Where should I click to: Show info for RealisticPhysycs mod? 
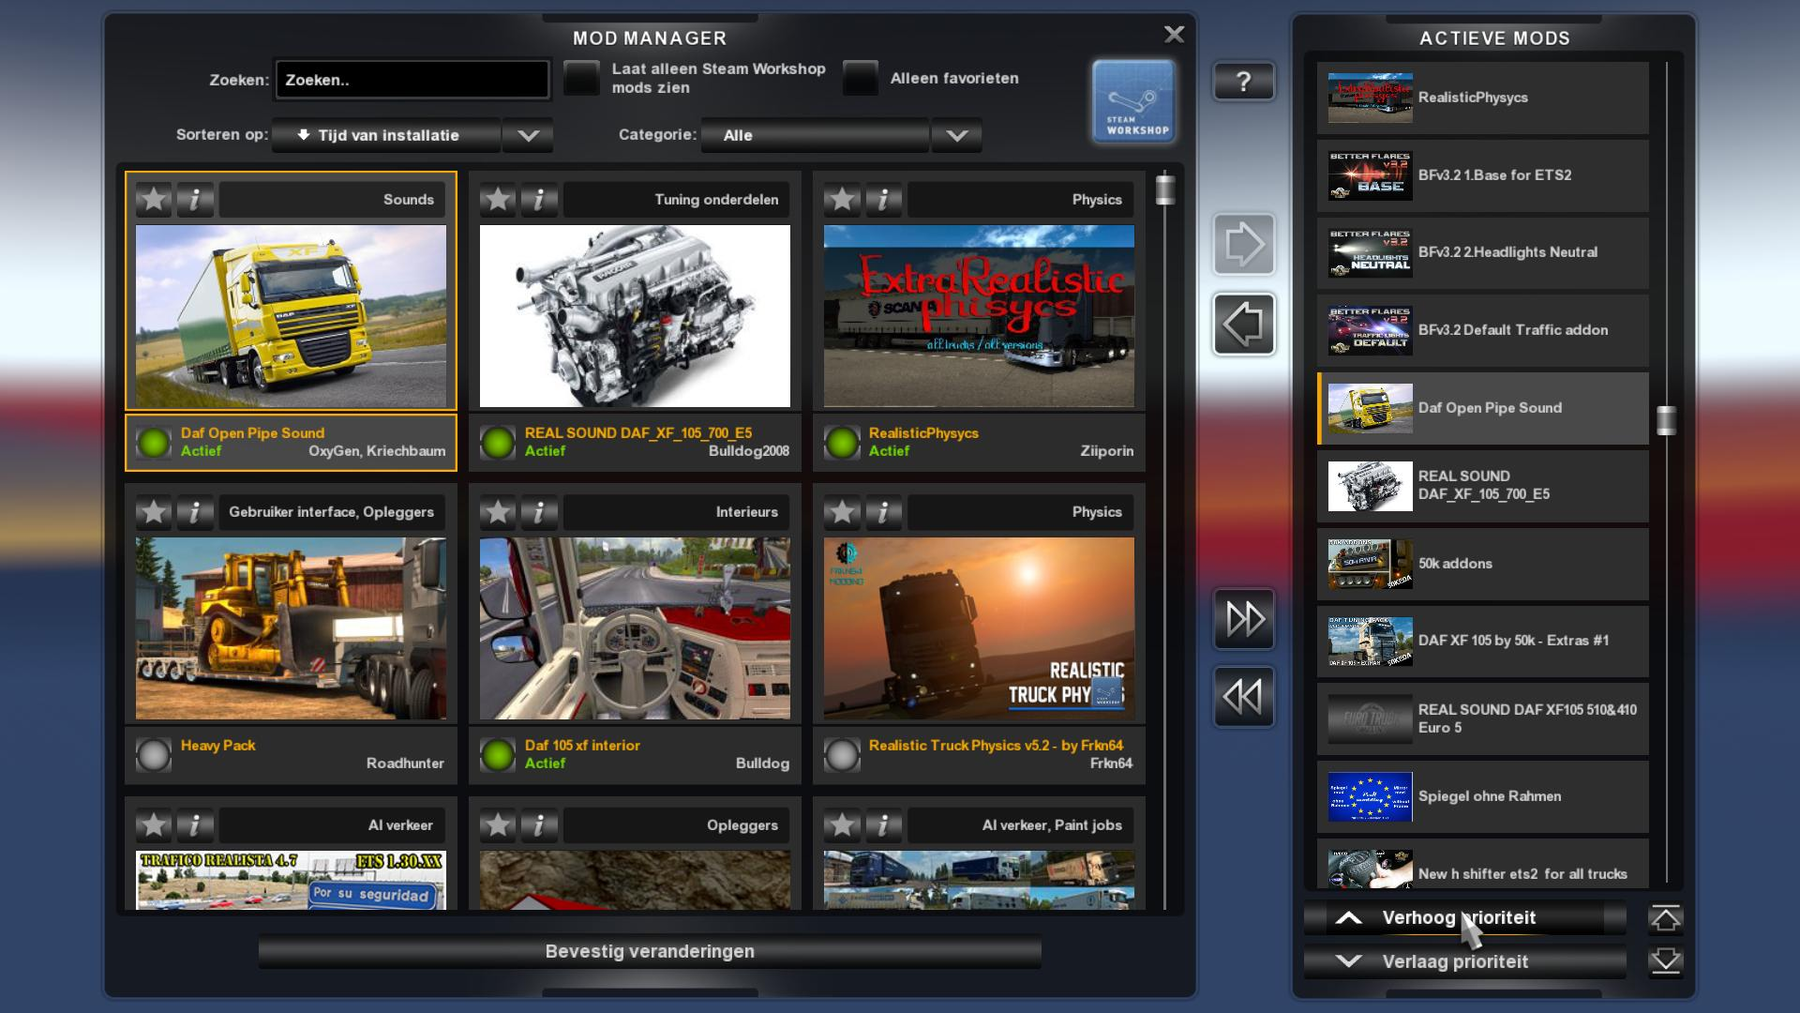tap(883, 200)
